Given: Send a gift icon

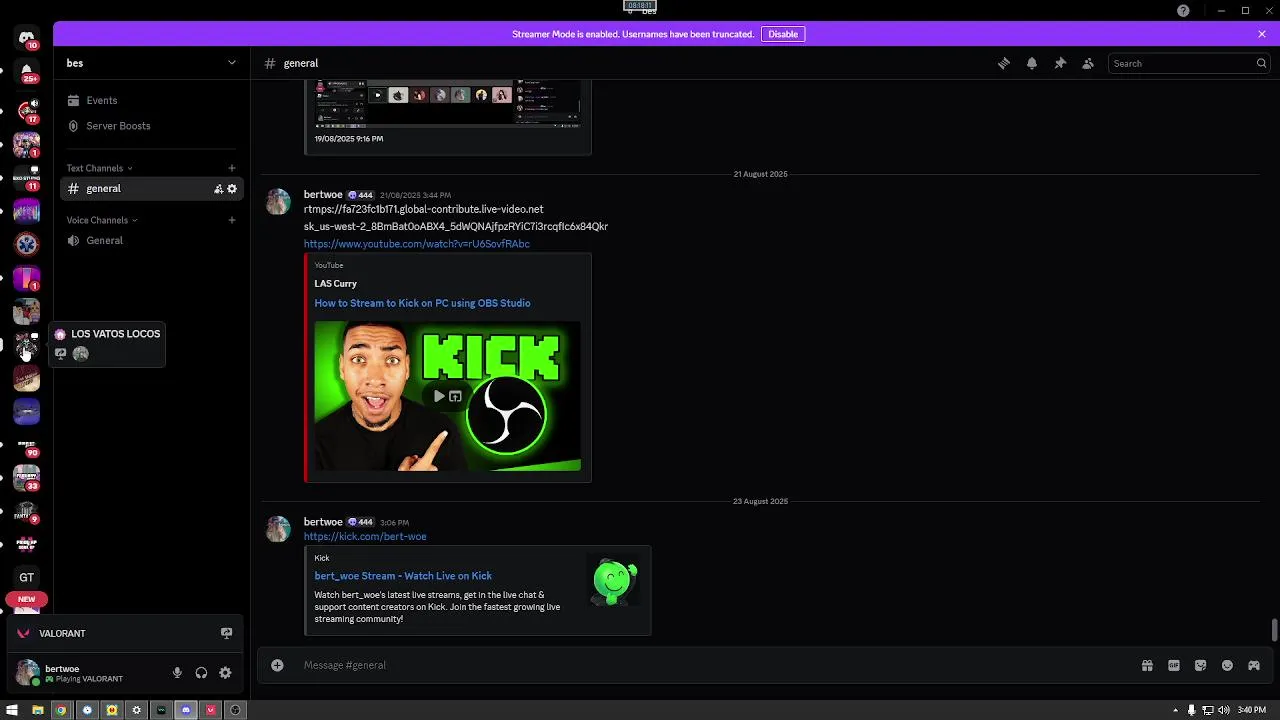Looking at the screenshot, I should pos(1147,665).
